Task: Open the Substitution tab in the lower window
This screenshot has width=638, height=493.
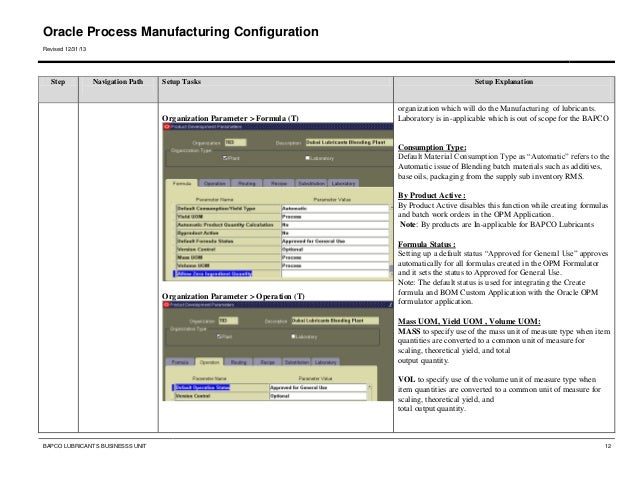Action: coord(296,362)
